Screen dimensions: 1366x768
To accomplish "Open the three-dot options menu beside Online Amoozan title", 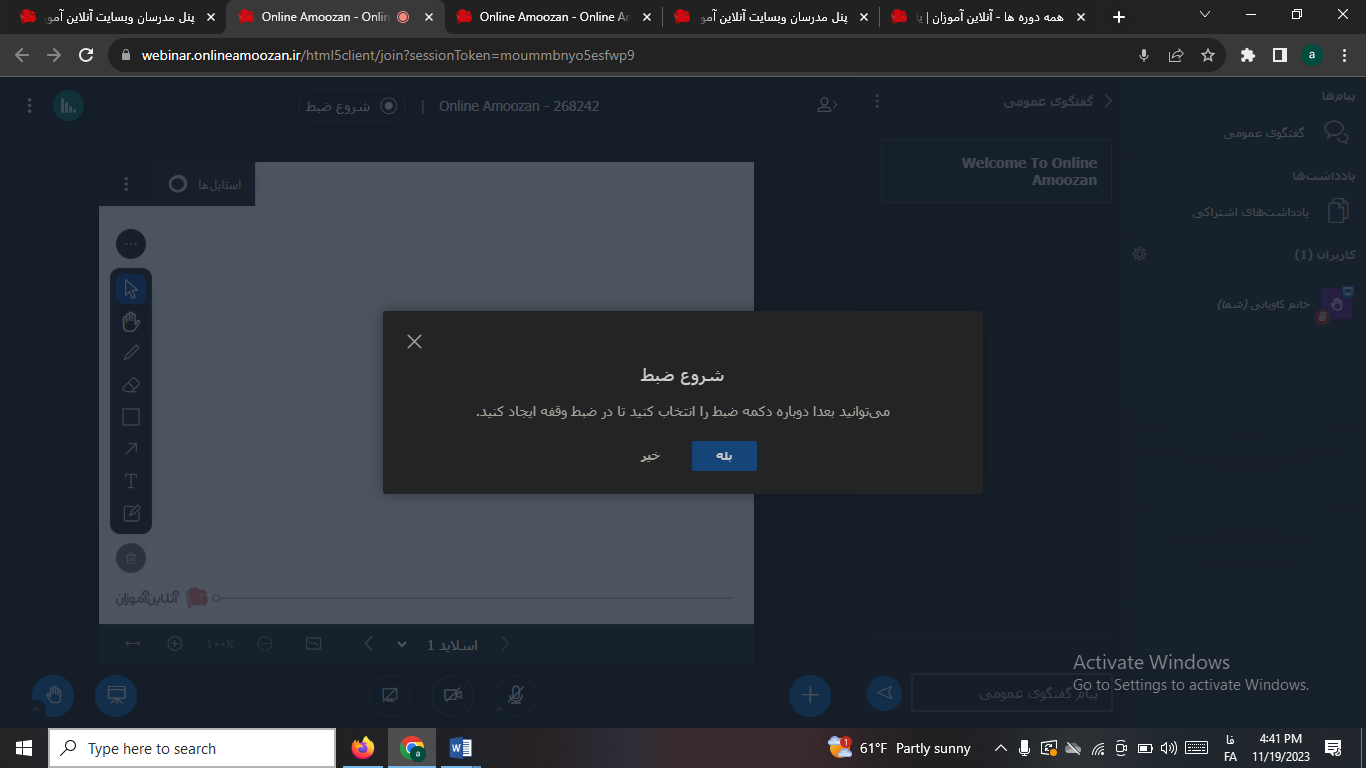I will pyautogui.click(x=29, y=105).
